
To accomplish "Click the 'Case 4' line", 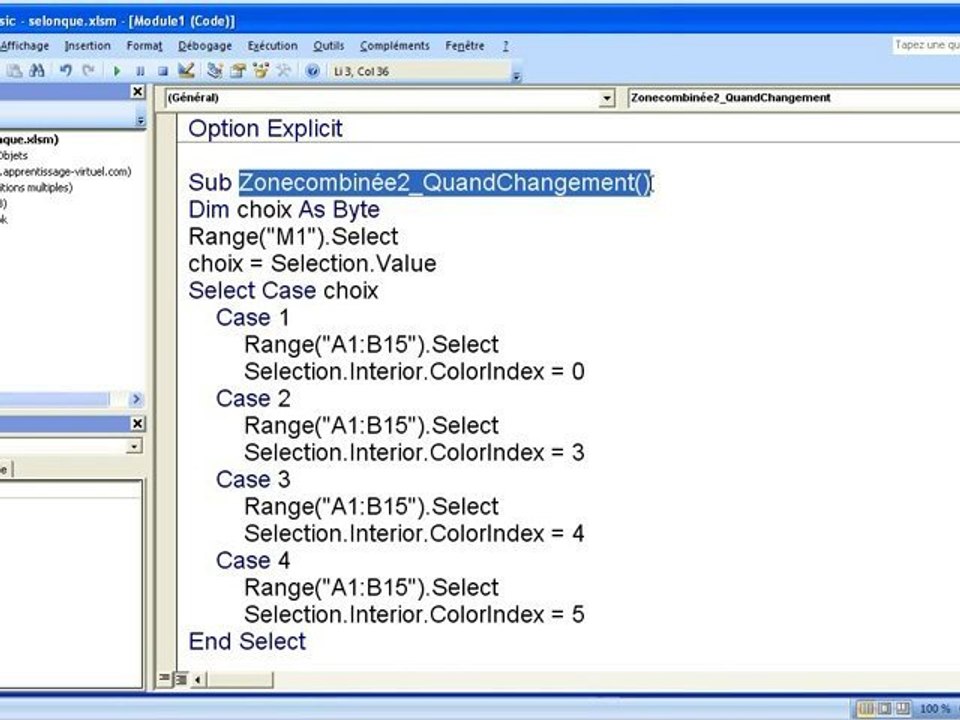I will 253,561.
